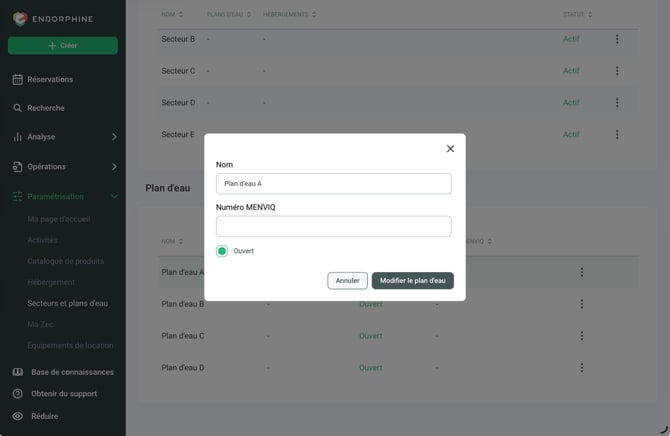
Task: Select Secteurs et plans d'eau menu item
Action: click(68, 303)
